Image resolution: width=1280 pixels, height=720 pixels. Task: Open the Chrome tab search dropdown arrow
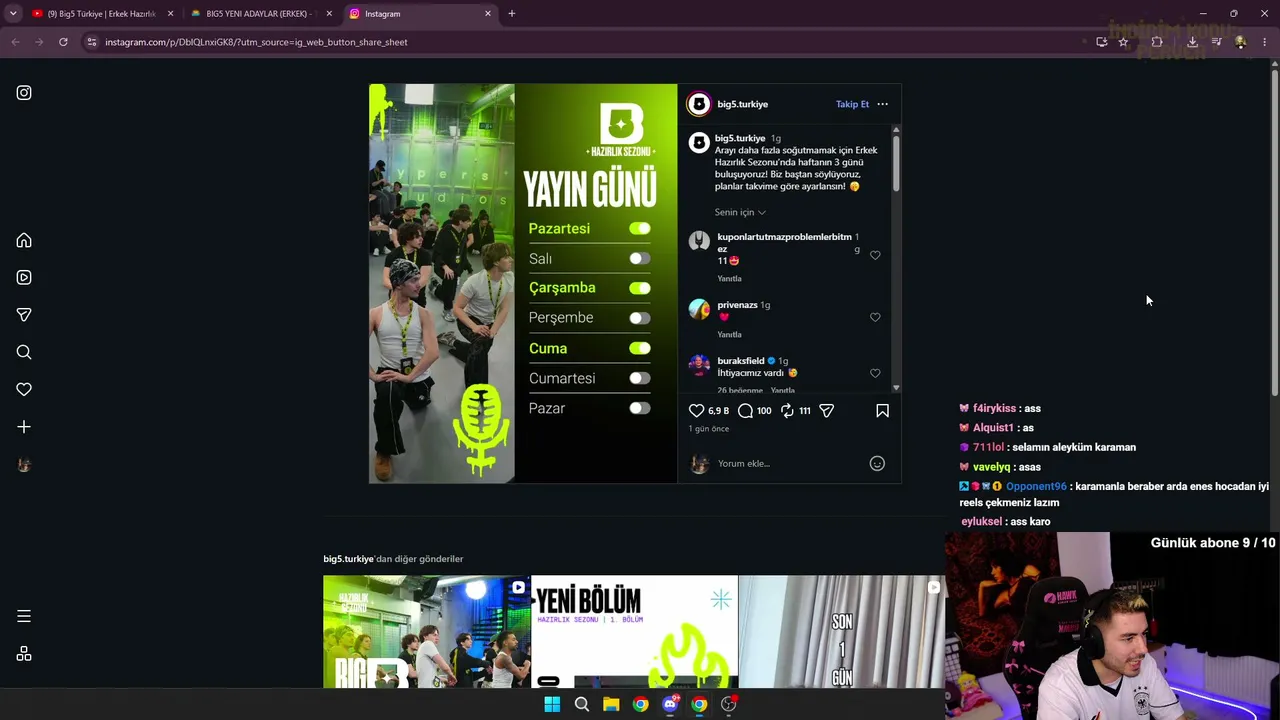coord(13,14)
